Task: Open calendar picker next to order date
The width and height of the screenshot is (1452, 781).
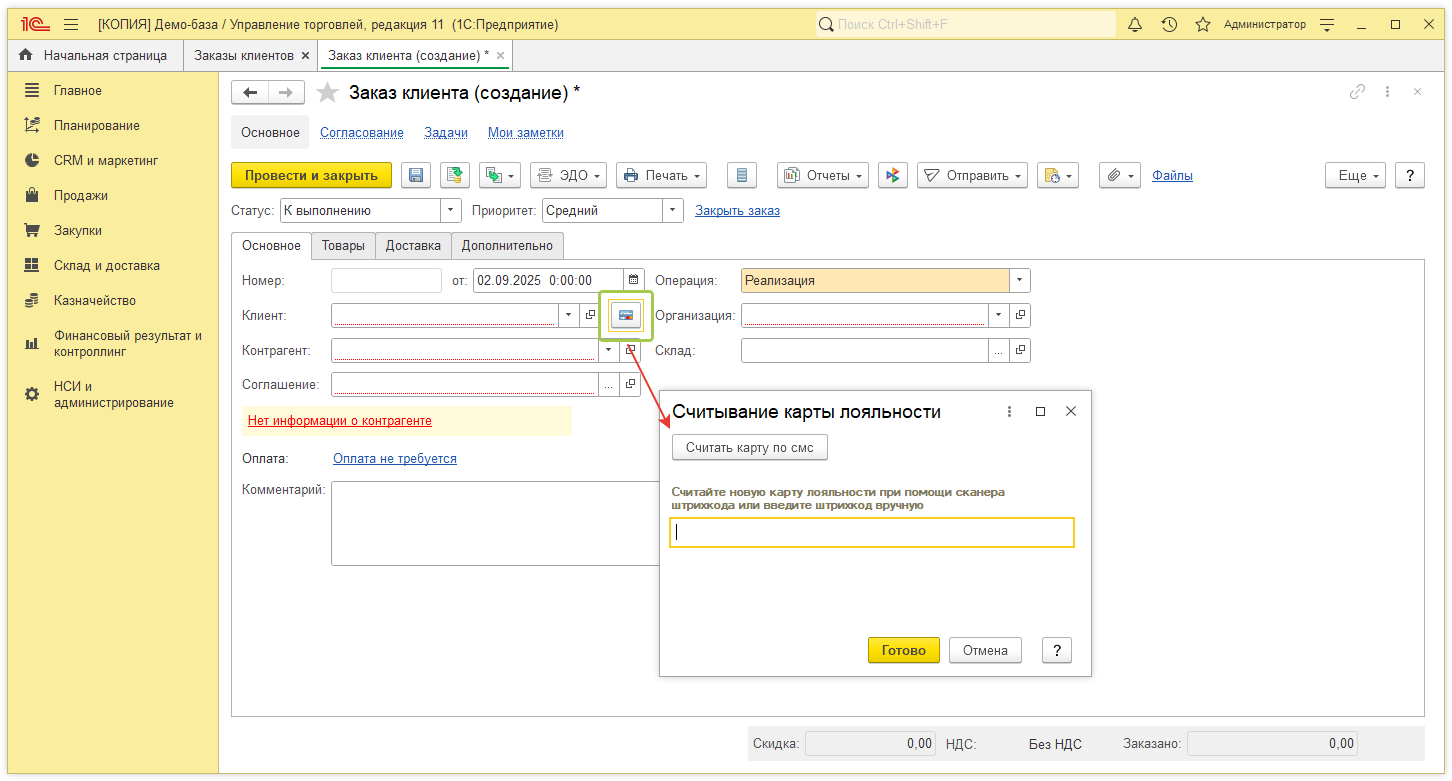Action: coord(633,280)
